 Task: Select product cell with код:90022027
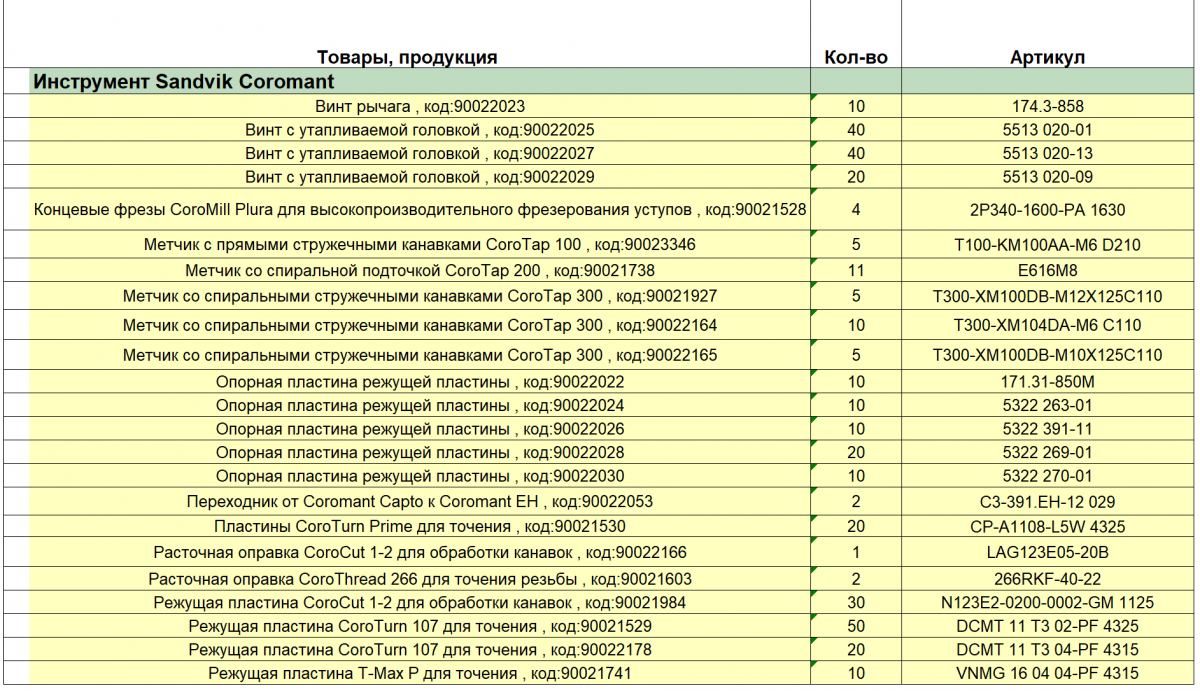(x=419, y=154)
